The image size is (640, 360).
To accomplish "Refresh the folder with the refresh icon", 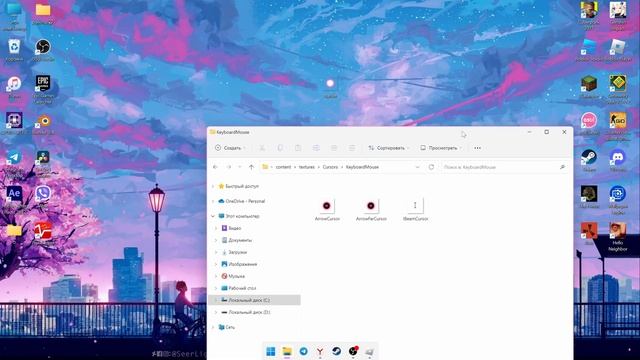I will click(431, 167).
